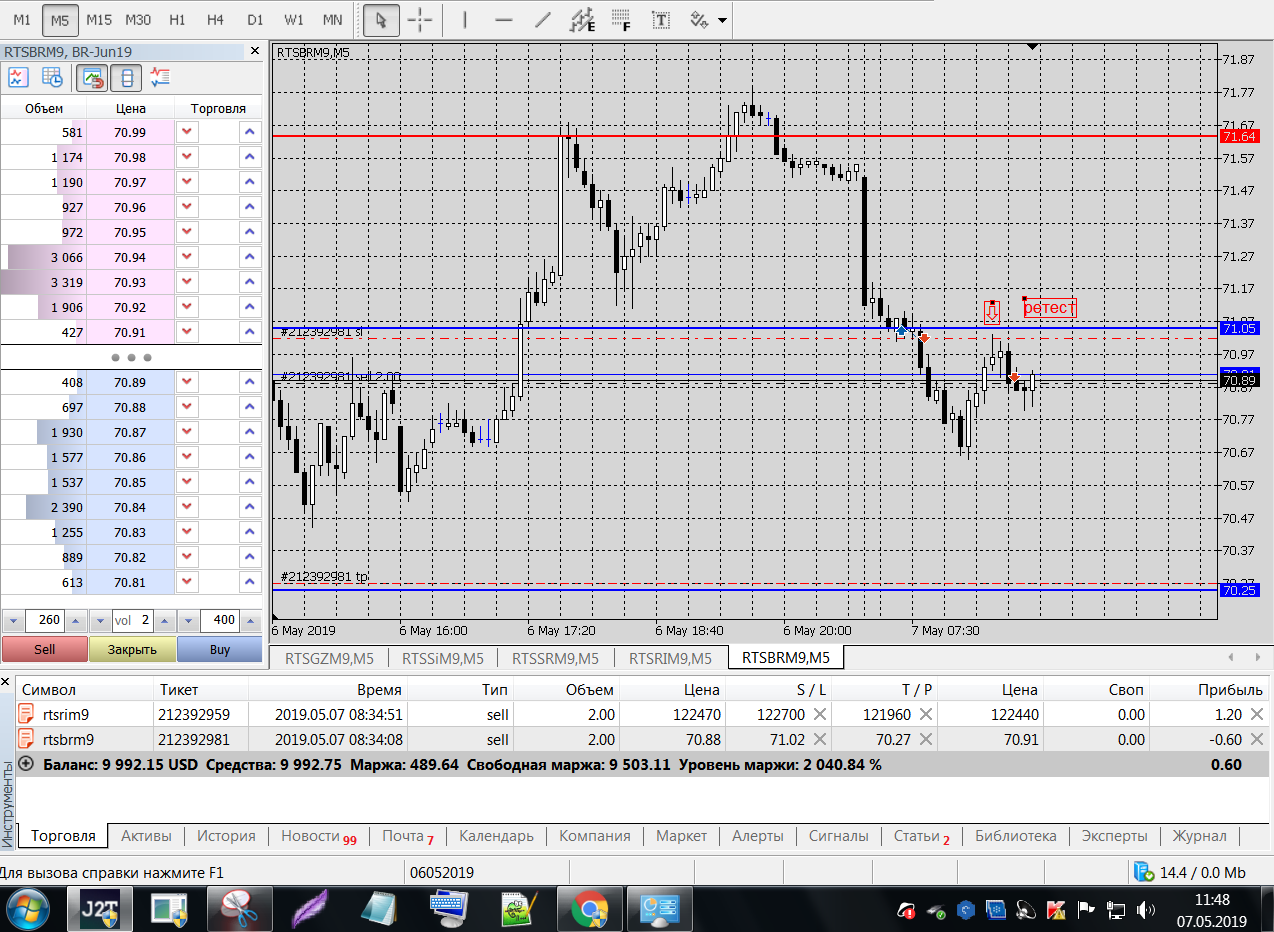Viewport: 1274px width, 932px height.
Task: Select the horizontal line drawing tool
Action: pyautogui.click(x=504, y=19)
